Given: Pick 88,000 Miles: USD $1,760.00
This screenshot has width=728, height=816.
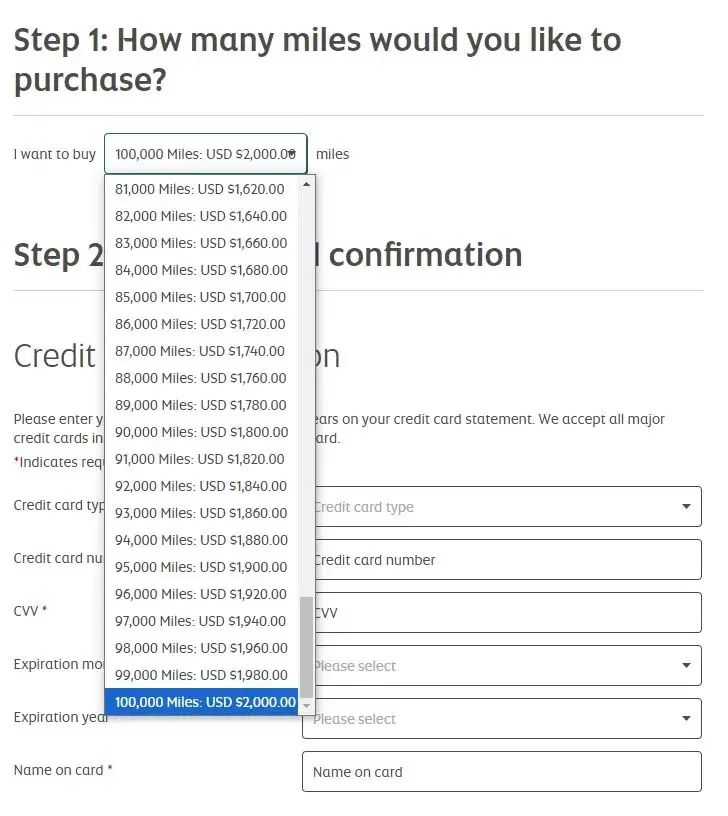Looking at the screenshot, I should pos(200,378).
